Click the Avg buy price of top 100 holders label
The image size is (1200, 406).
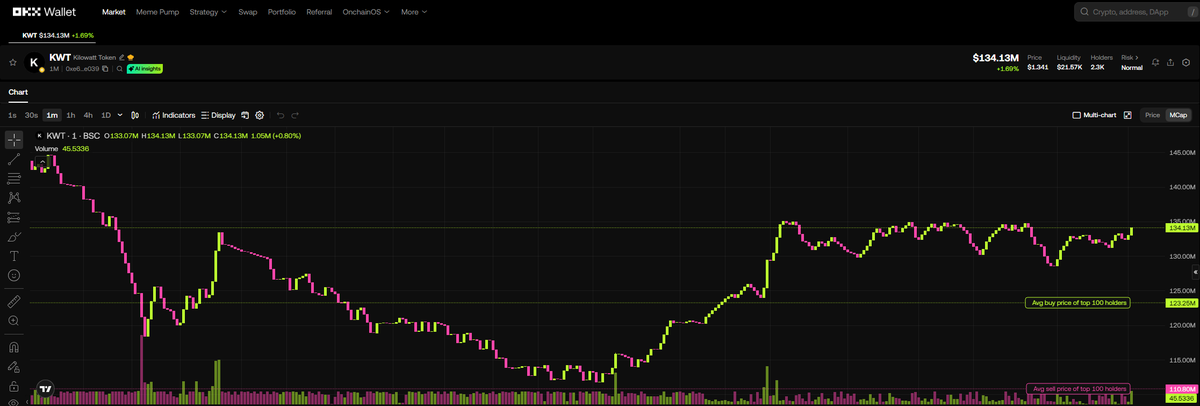tap(1079, 302)
